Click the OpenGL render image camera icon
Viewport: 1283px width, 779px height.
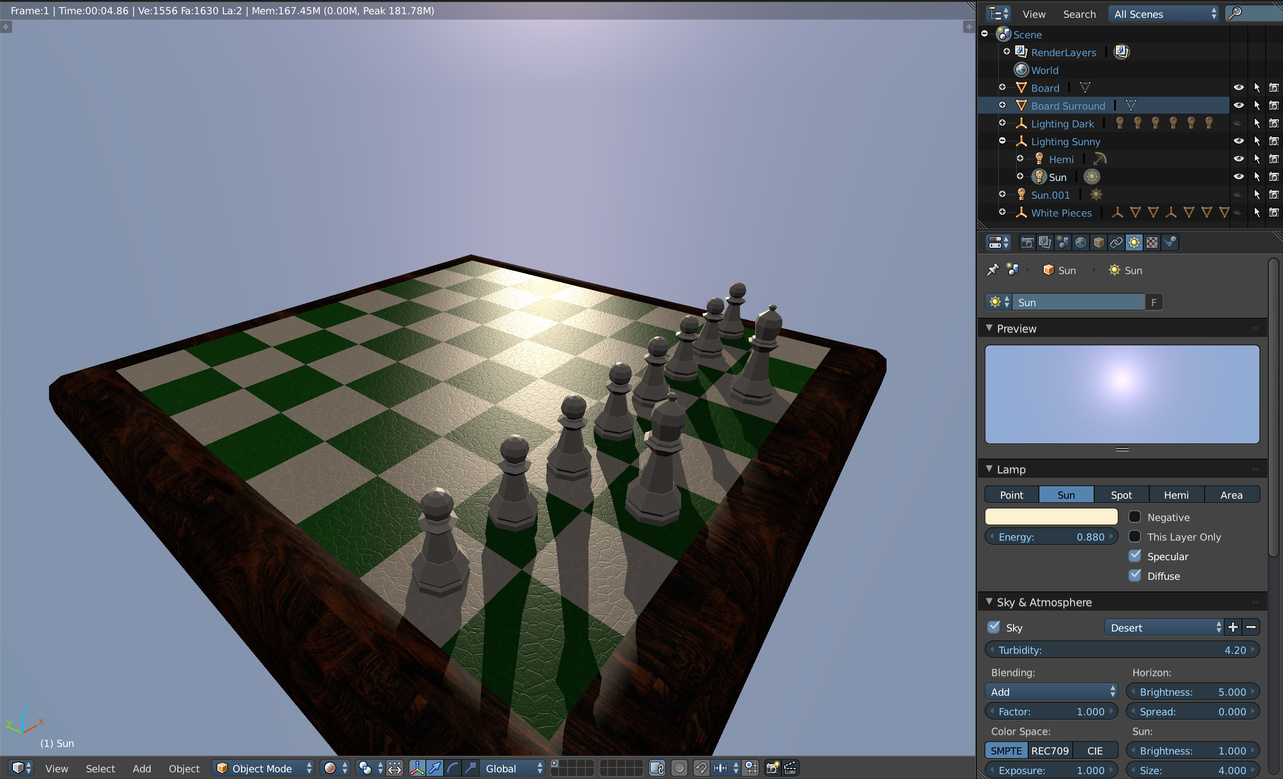click(773, 768)
